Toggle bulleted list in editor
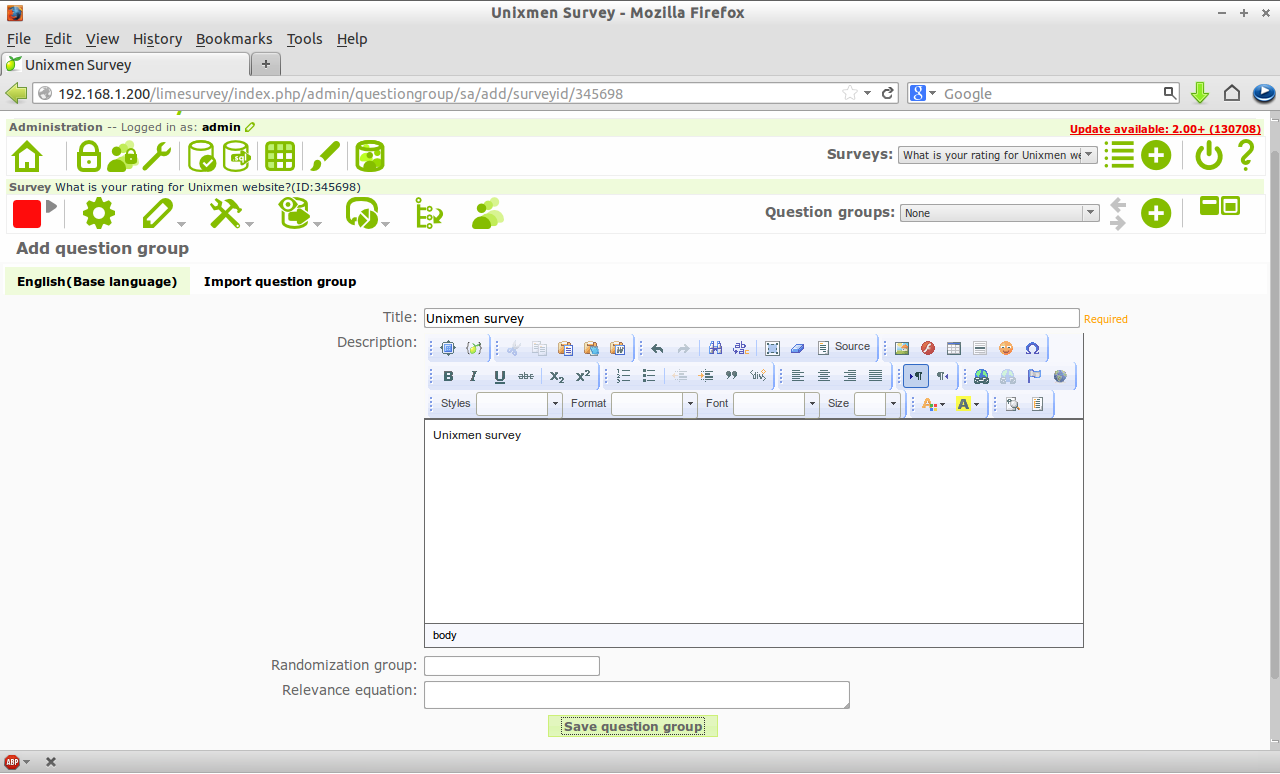This screenshot has height=774, width=1280. coord(649,376)
